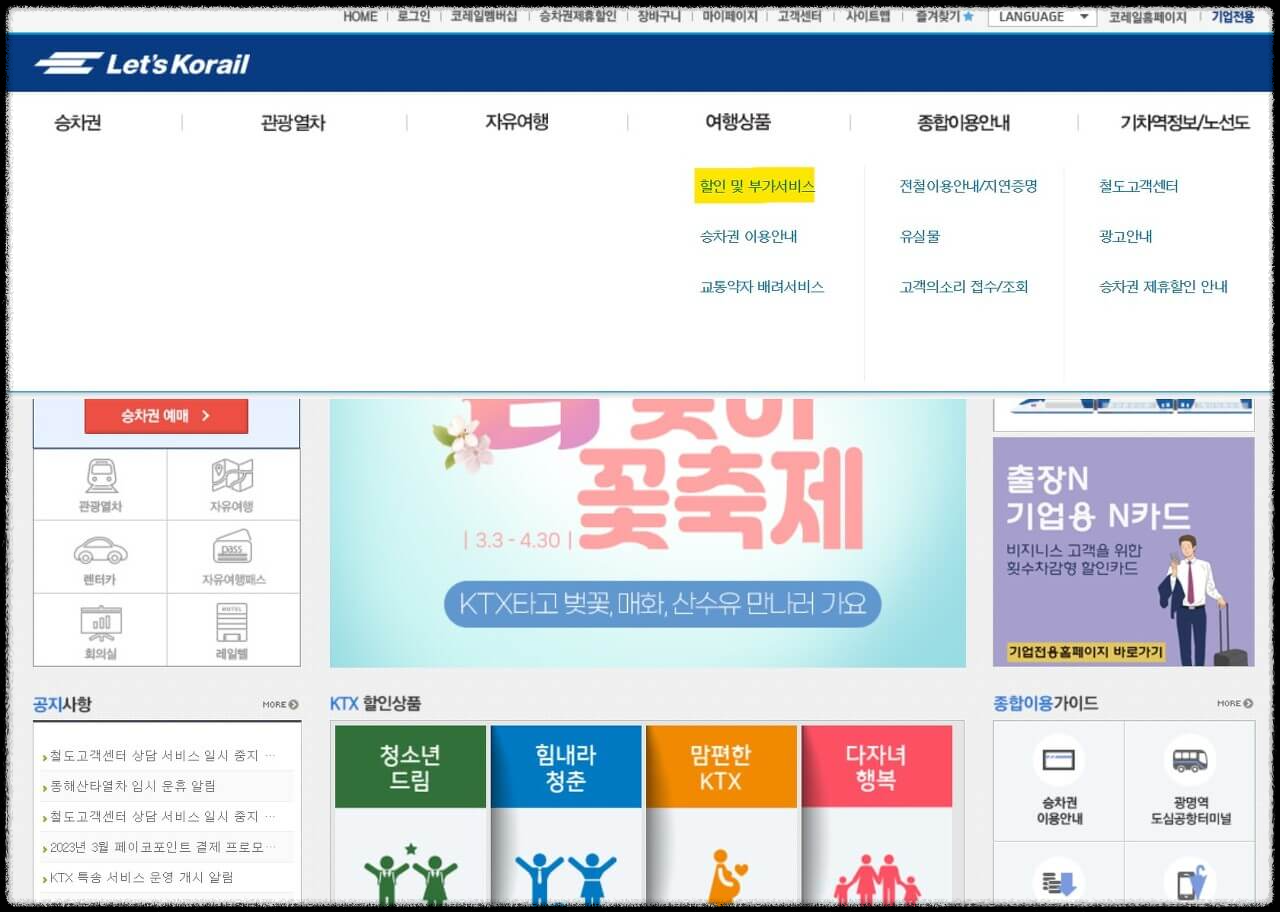1280x912 pixels.
Task: Select 할인 및 부가서비스 submenu item
Action: pos(757,186)
